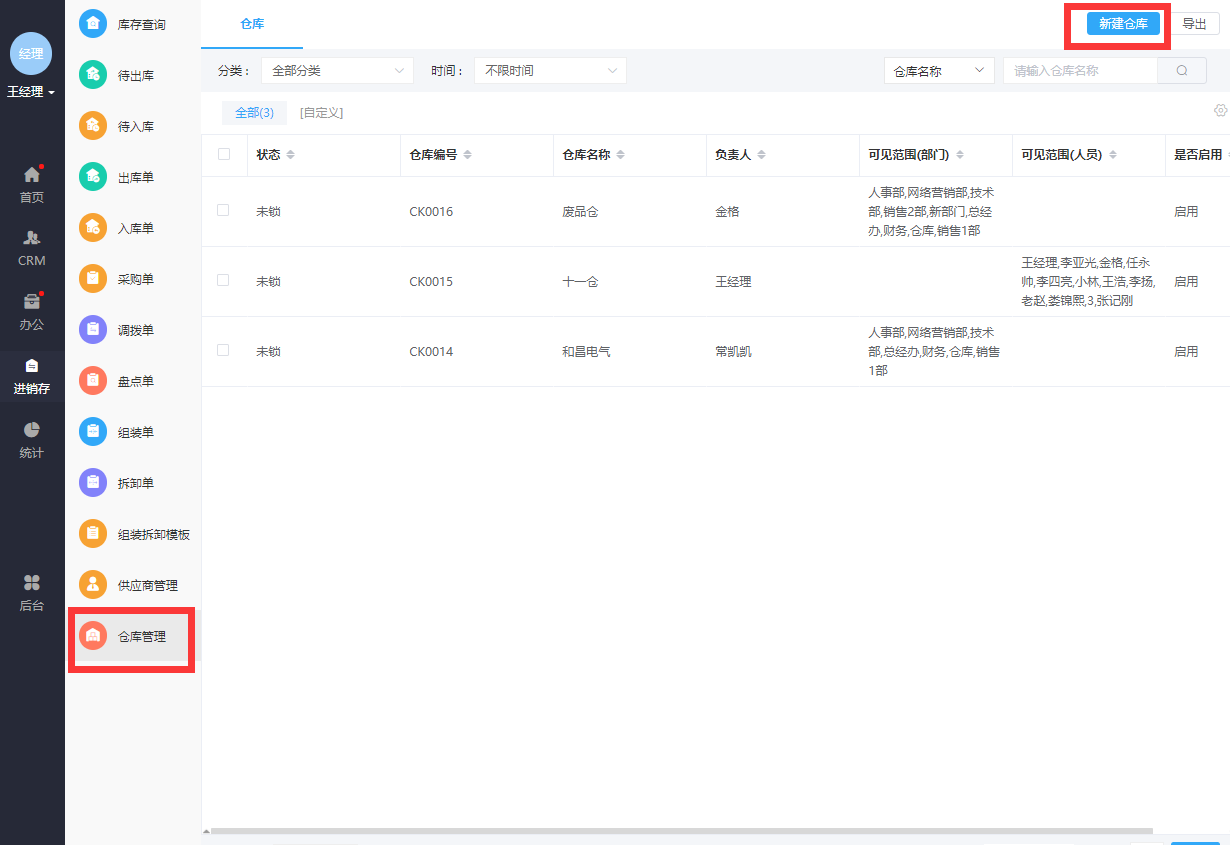Viewport: 1230px width, 845px height.
Task: Click the horizontal table scrollbar
Action: click(x=681, y=831)
